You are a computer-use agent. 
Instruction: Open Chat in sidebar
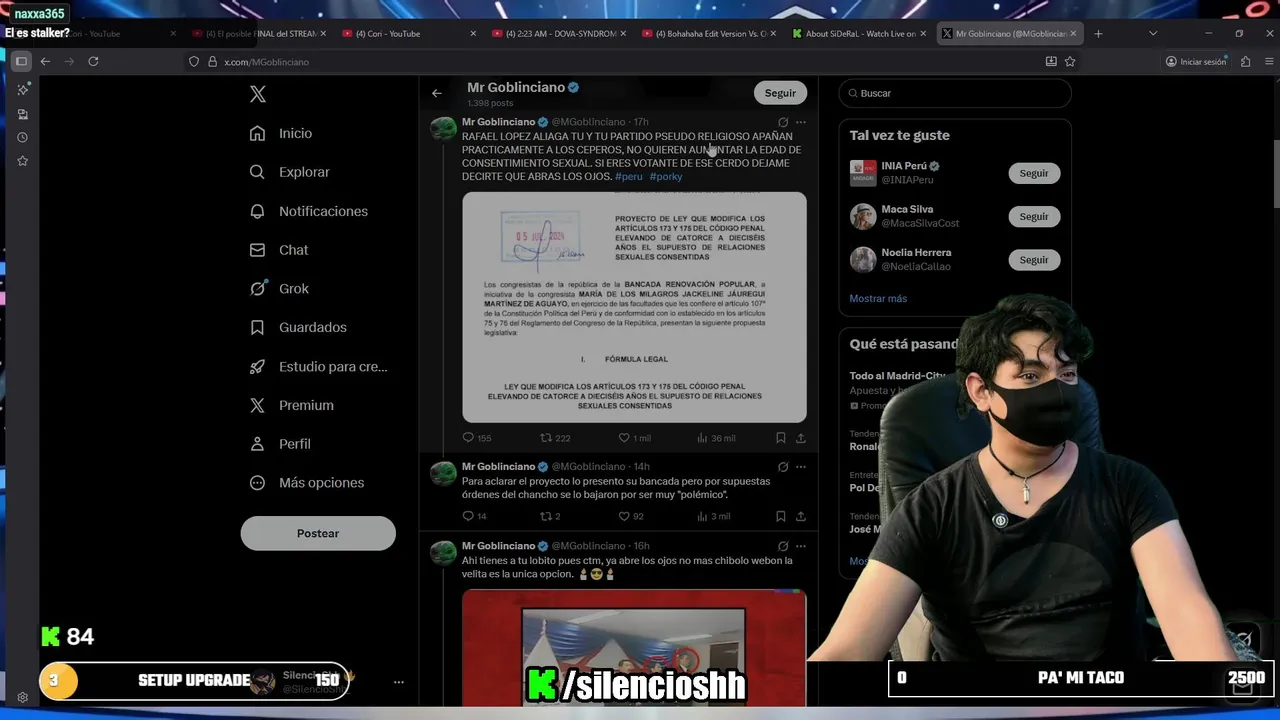point(279,250)
